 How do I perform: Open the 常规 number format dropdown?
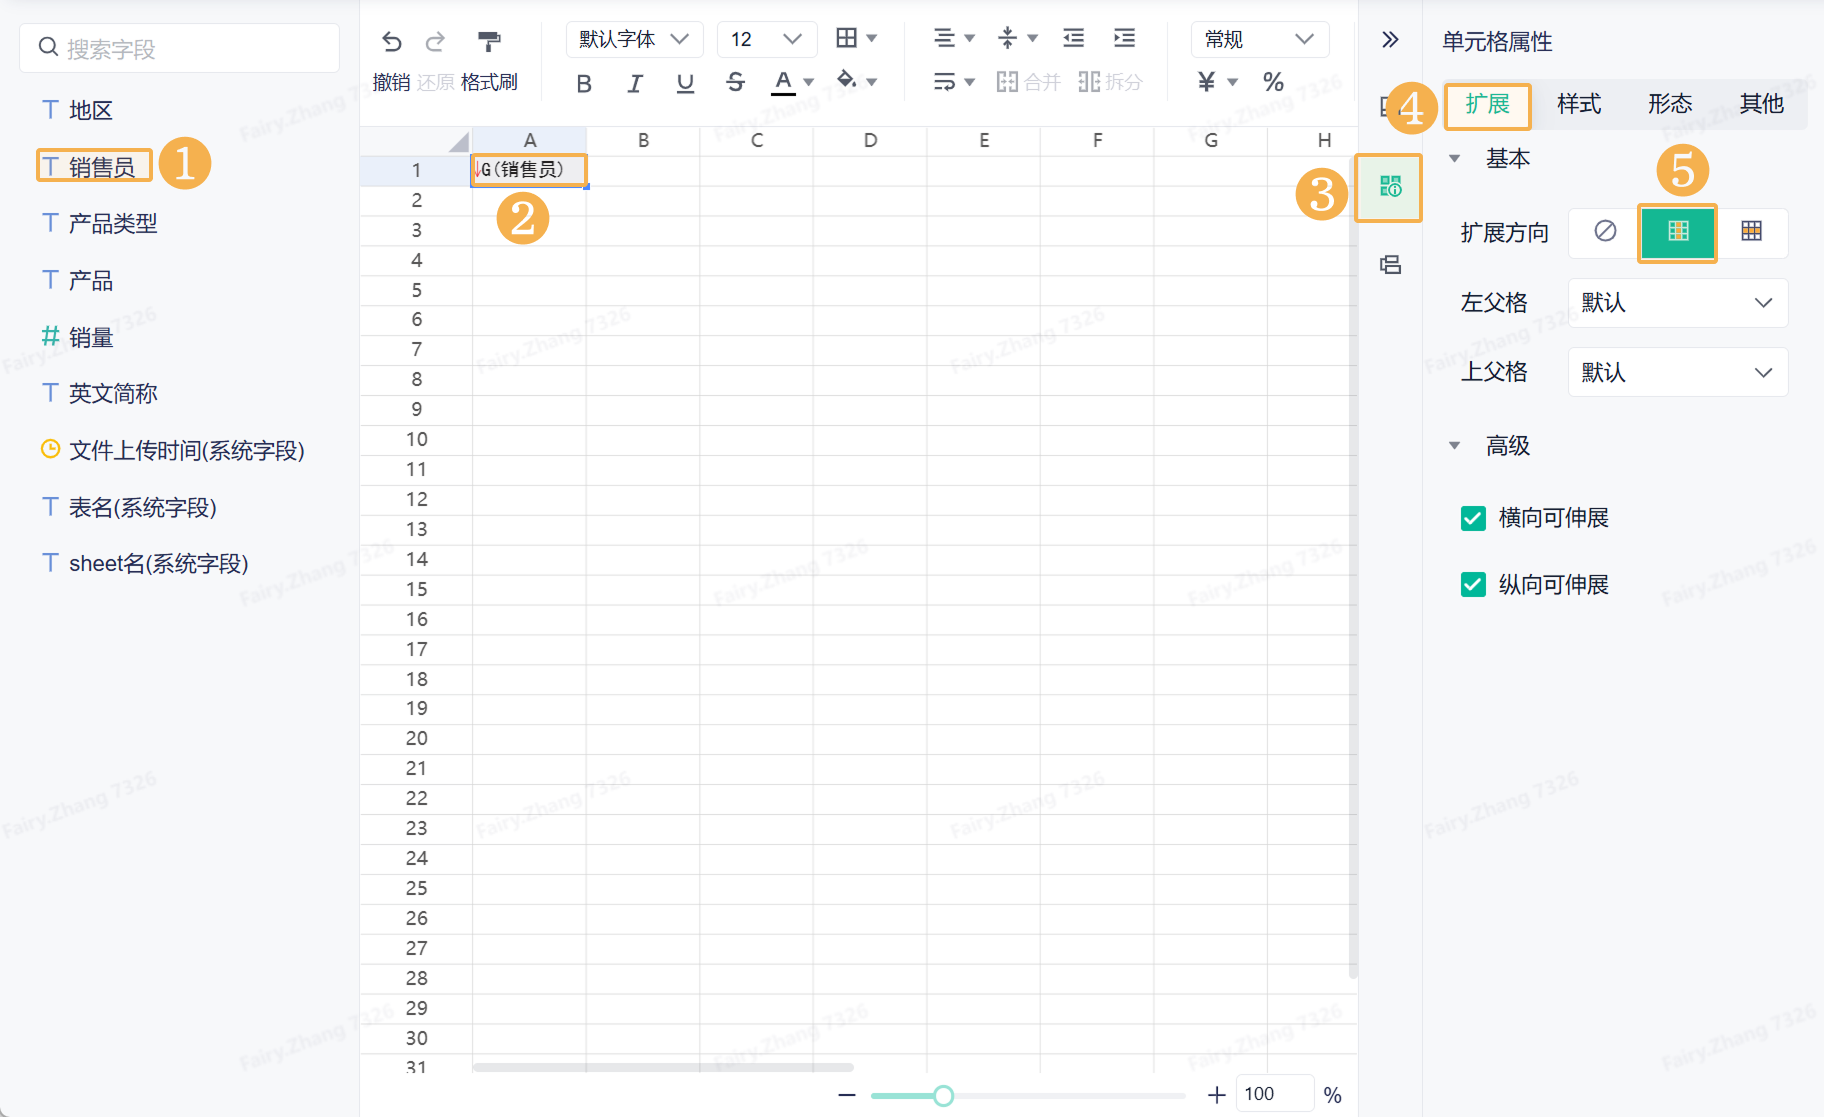pyautogui.click(x=1260, y=39)
